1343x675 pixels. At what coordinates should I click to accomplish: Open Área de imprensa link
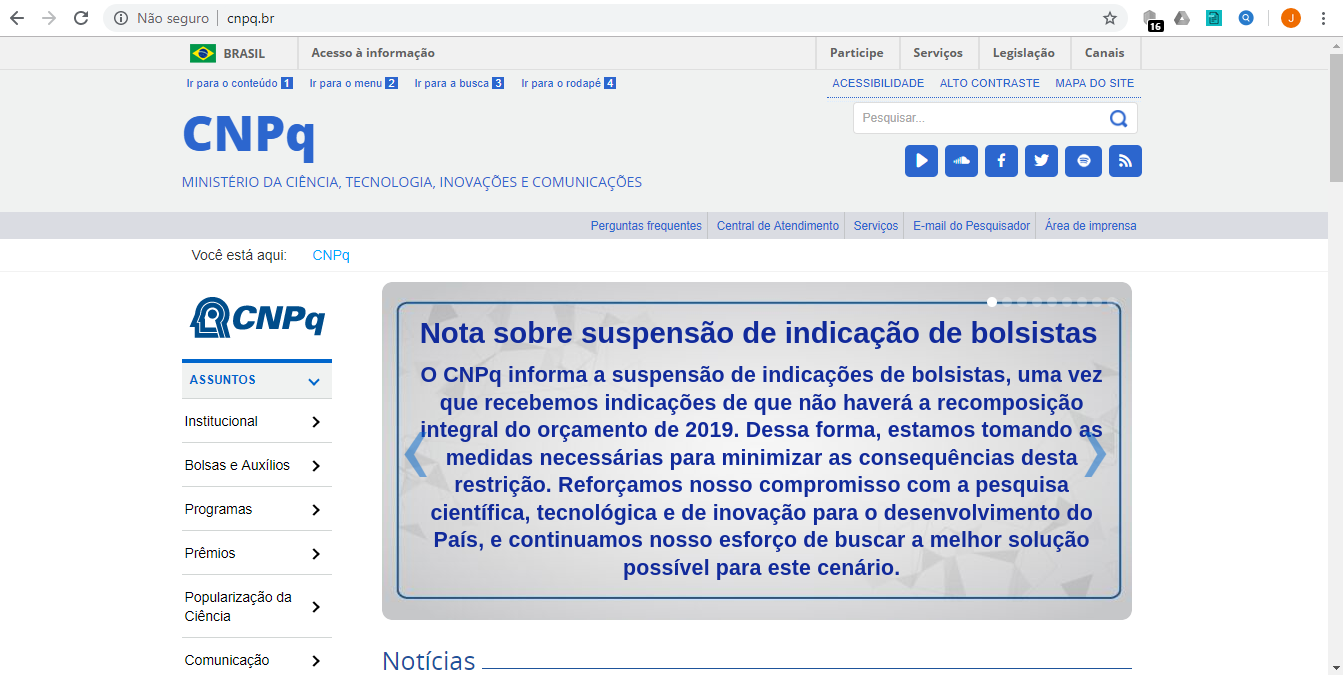tap(1091, 226)
